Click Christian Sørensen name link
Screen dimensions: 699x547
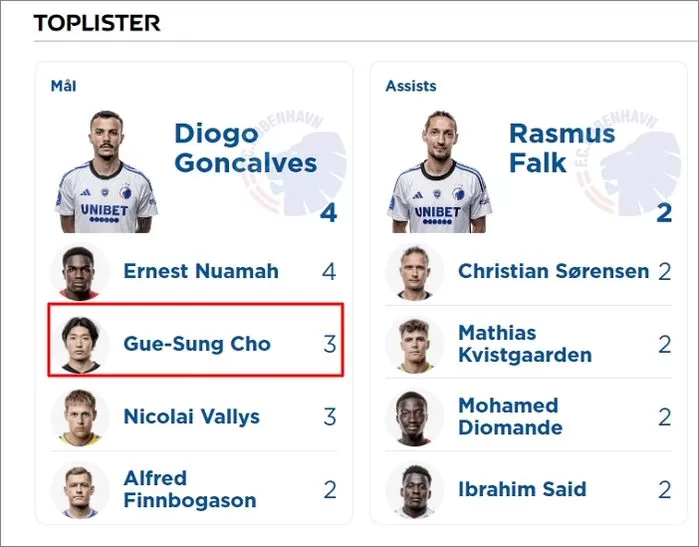click(554, 271)
